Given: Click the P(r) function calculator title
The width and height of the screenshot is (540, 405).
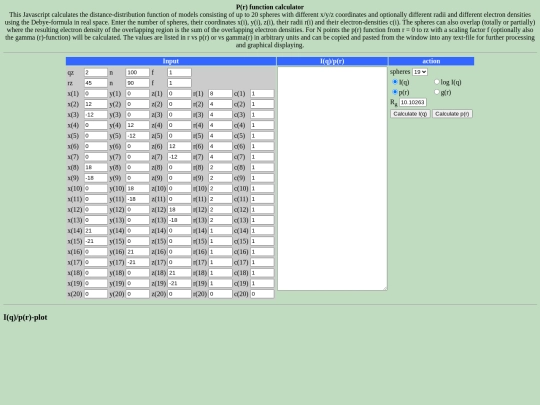Looking at the screenshot, I should point(270,7).
